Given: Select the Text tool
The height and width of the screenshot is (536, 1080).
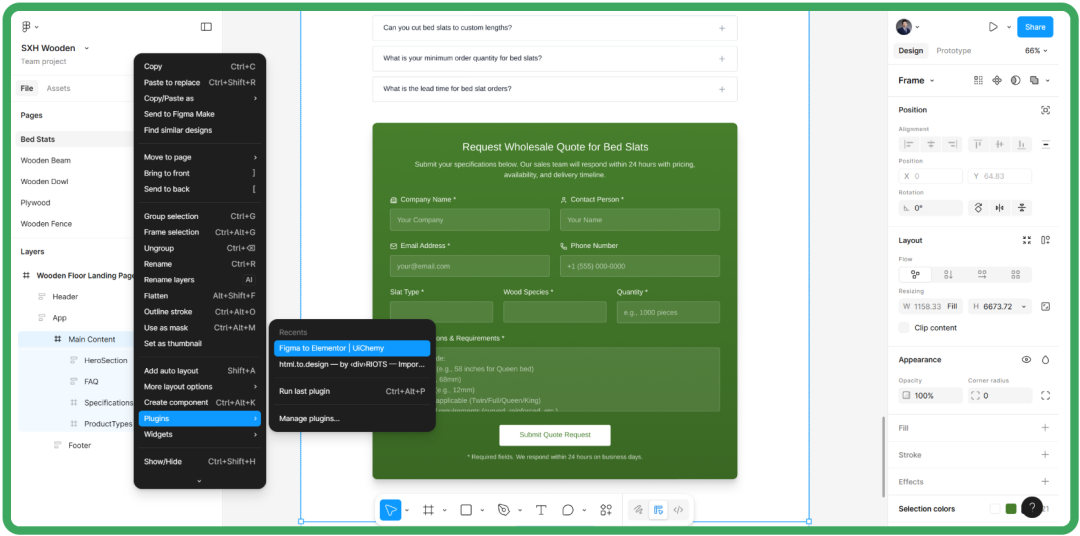Looking at the screenshot, I should pos(541,510).
